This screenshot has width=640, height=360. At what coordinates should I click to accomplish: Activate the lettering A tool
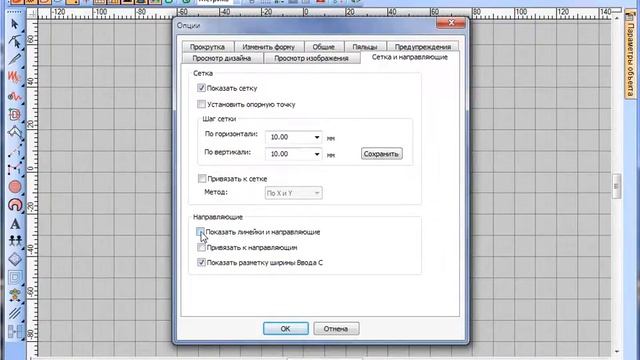(15, 223)
